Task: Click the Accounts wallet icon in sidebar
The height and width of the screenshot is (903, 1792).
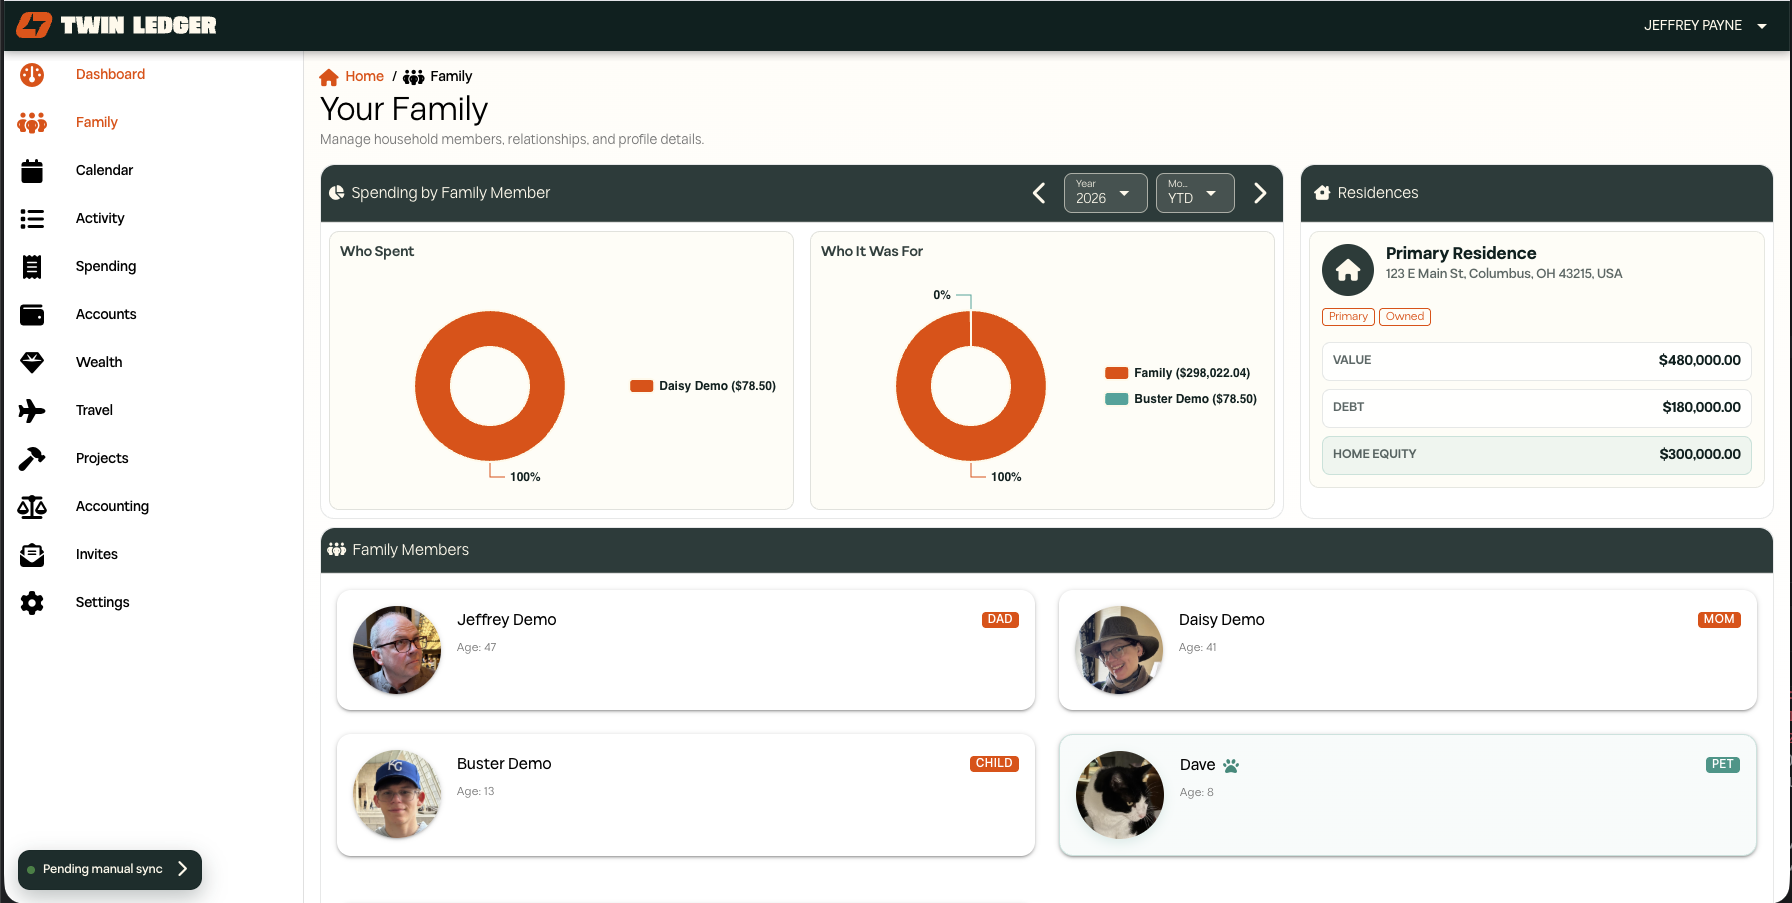Action: [32, 315]
